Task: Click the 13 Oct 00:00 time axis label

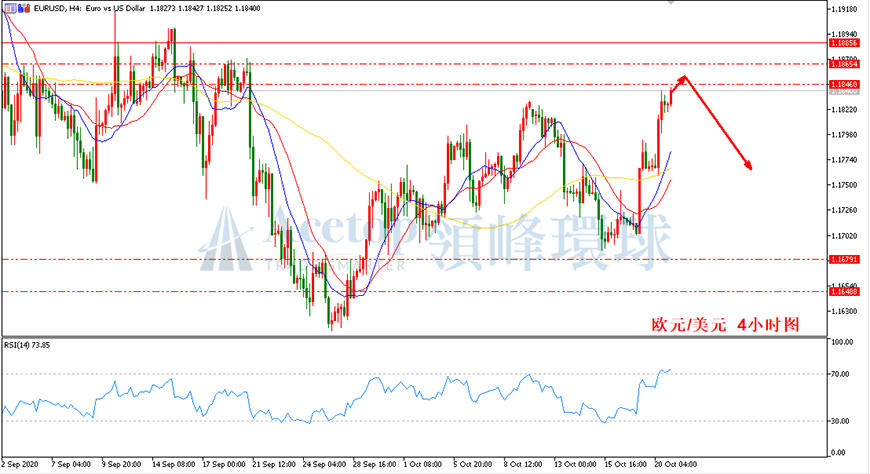Action: pyautogui.click(x=575, y=464)
